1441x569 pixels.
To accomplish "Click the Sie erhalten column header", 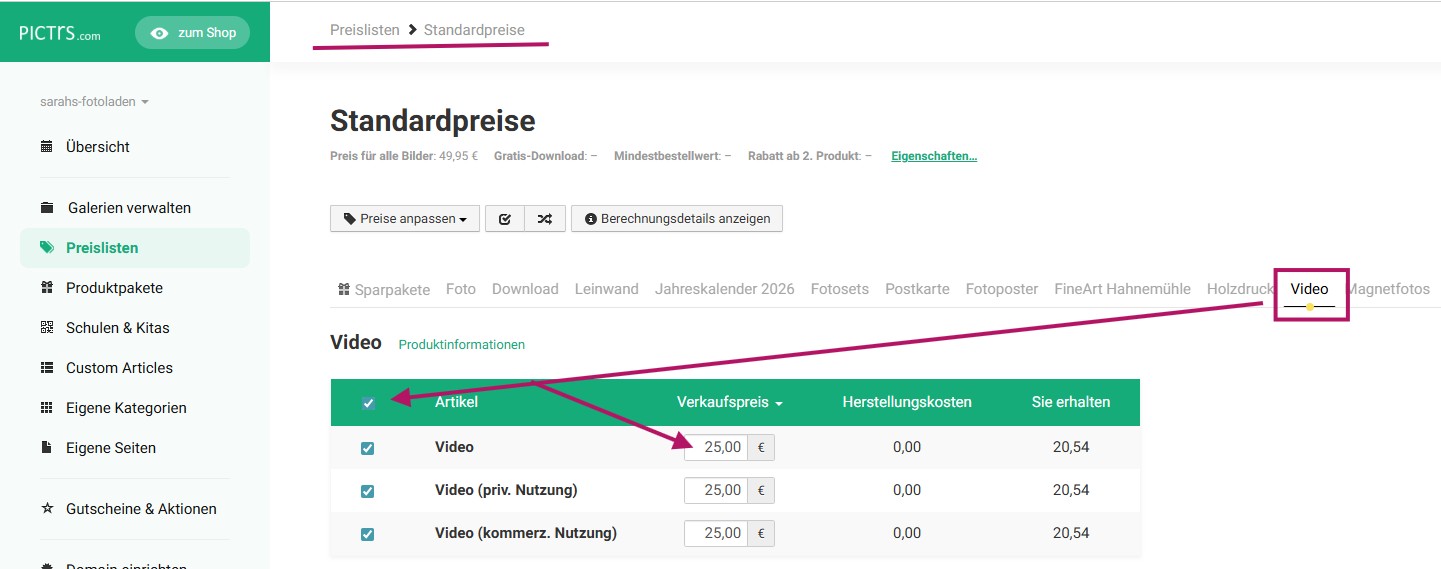I will tap(1071, 402).
